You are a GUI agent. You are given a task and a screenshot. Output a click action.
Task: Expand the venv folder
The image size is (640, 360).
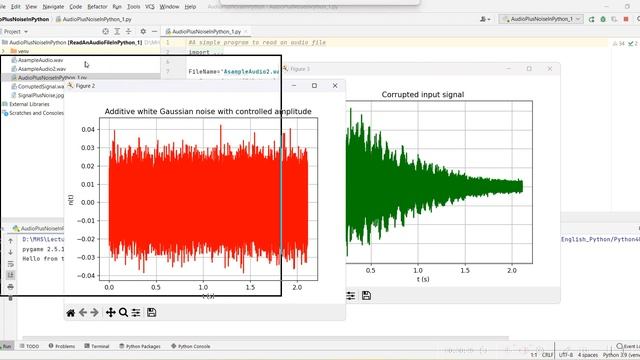pos(4,51)
